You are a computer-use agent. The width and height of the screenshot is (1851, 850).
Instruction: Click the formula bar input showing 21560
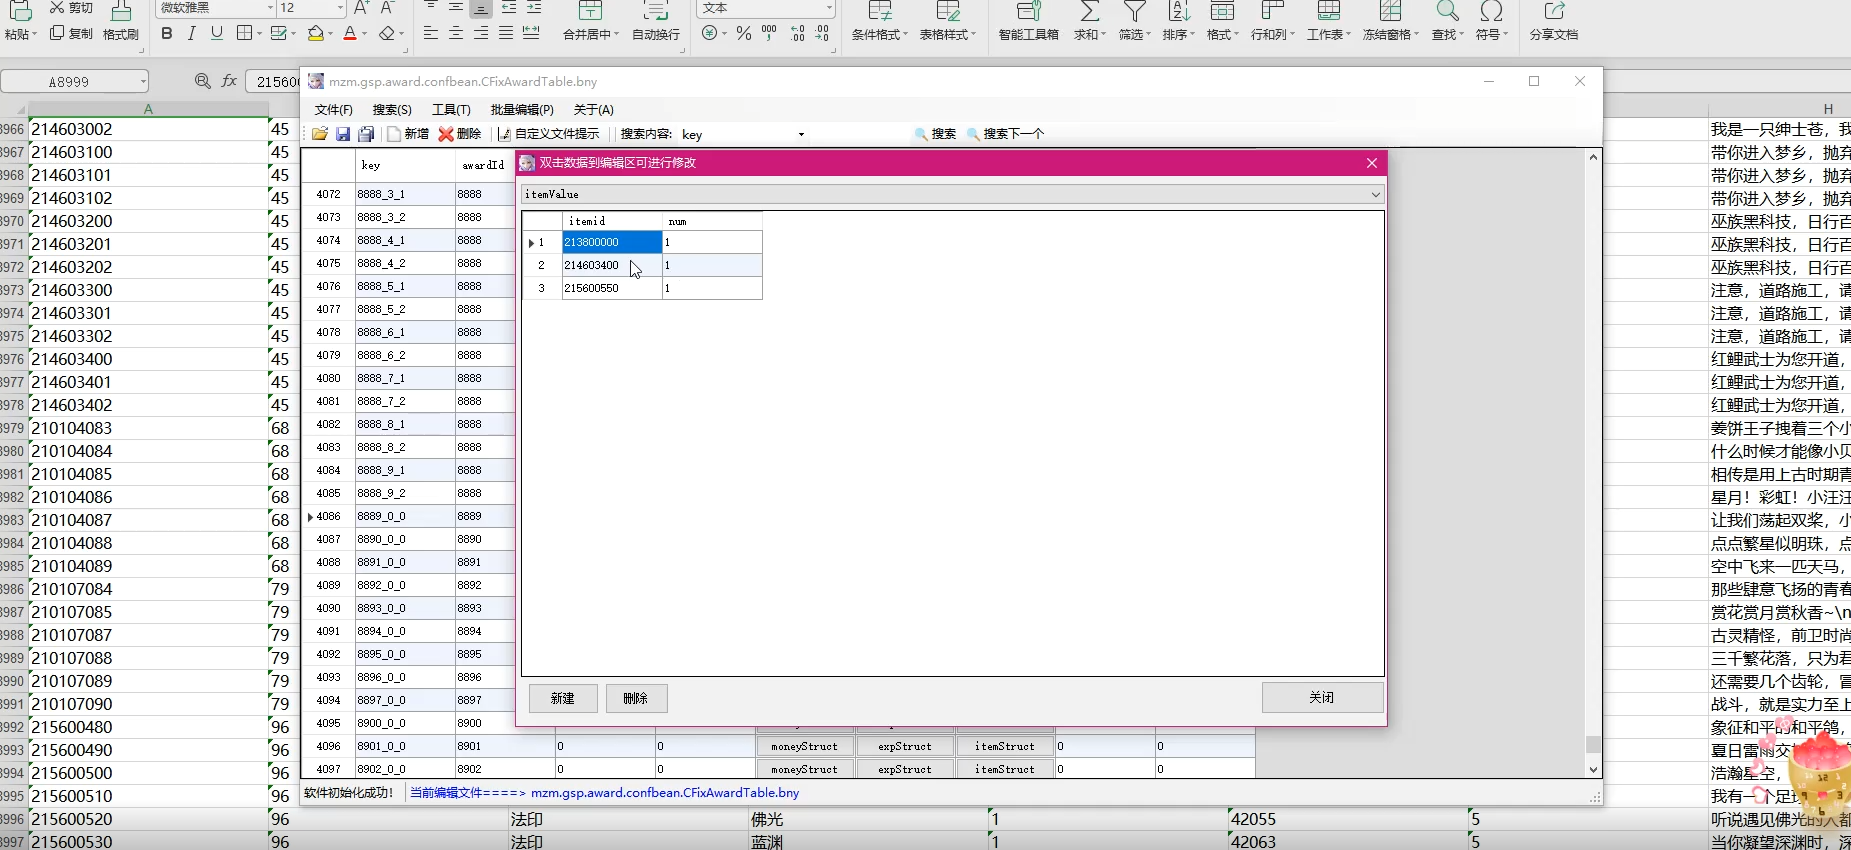coord(274,82)
